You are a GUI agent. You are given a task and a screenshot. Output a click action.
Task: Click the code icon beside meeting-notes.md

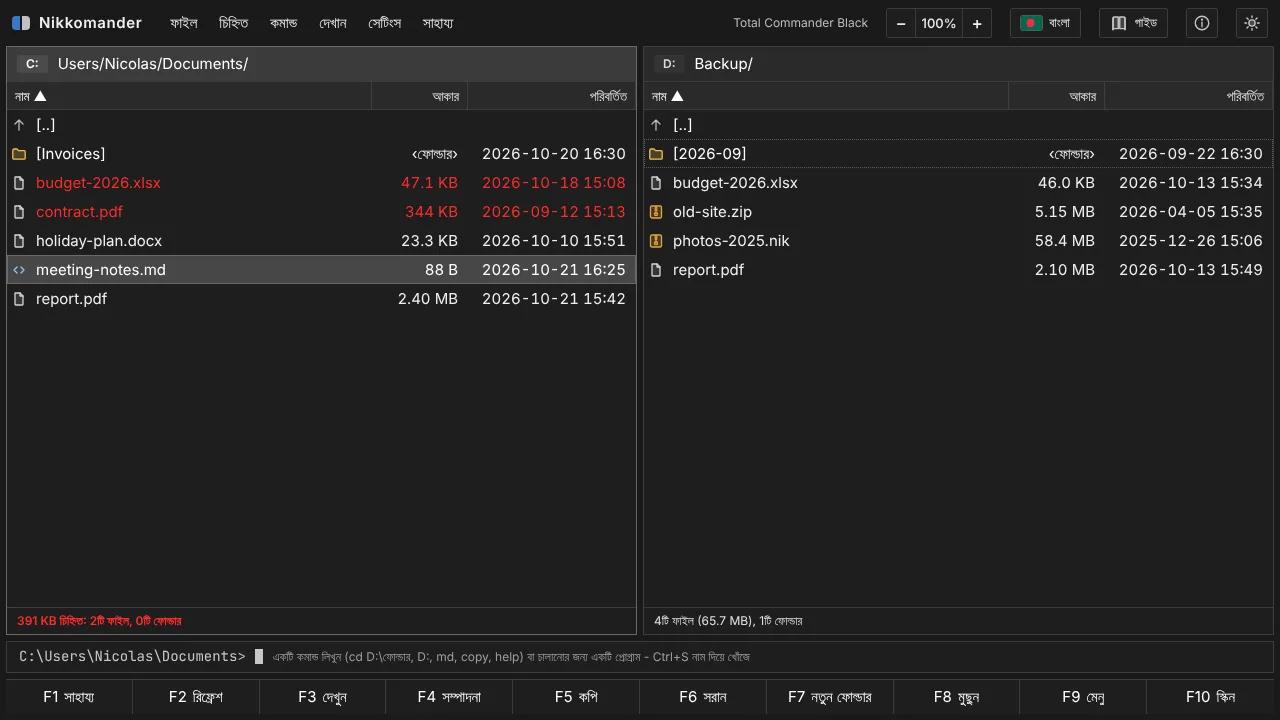[x=19, y=270]
